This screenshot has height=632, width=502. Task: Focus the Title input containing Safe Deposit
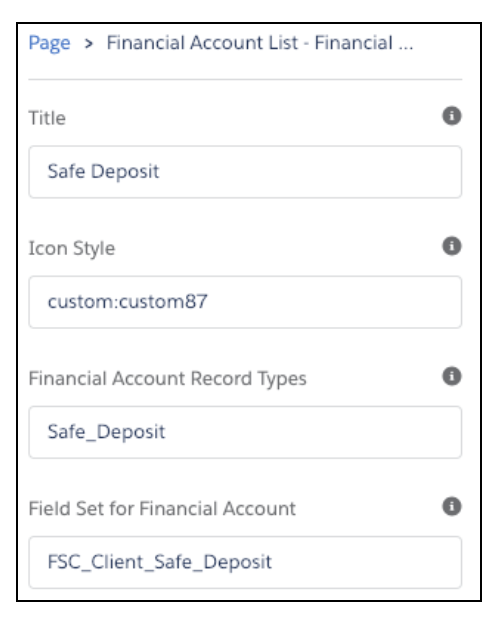[x=245, y=172]
